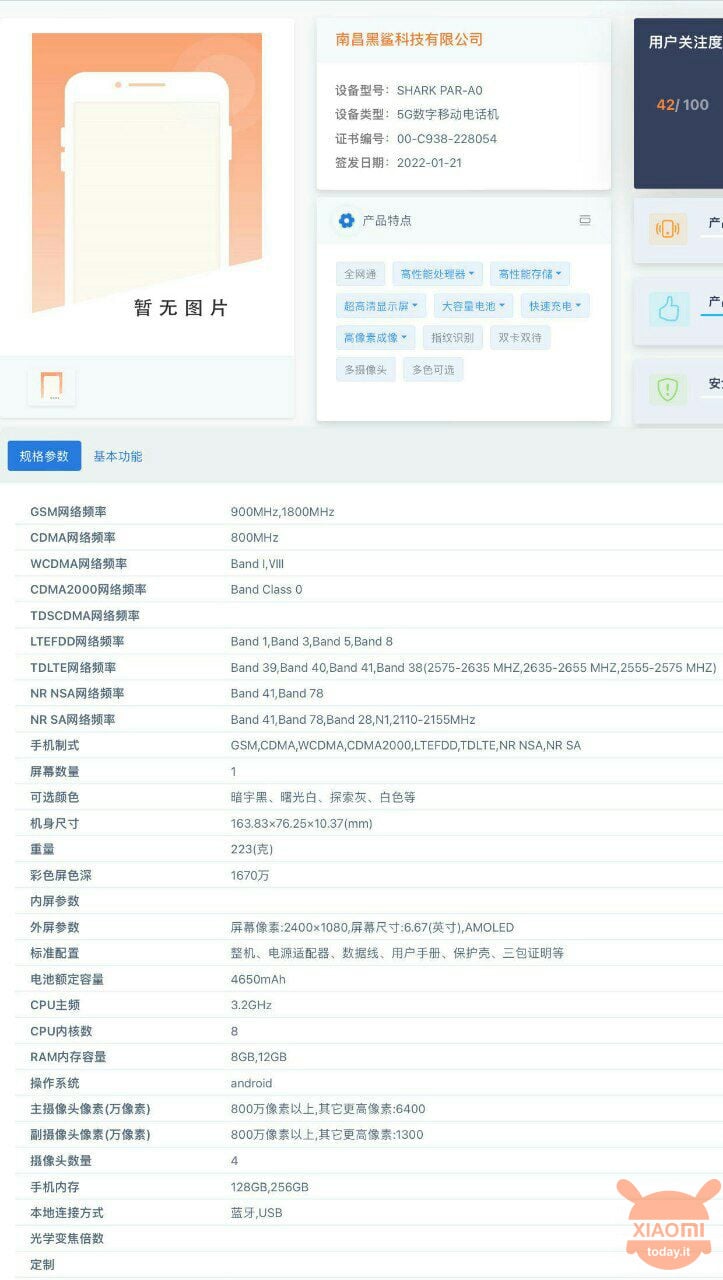Click storage value 128GB,256GB
The width and height of the screenshot is (723, 1280).
coord(270,1188)
